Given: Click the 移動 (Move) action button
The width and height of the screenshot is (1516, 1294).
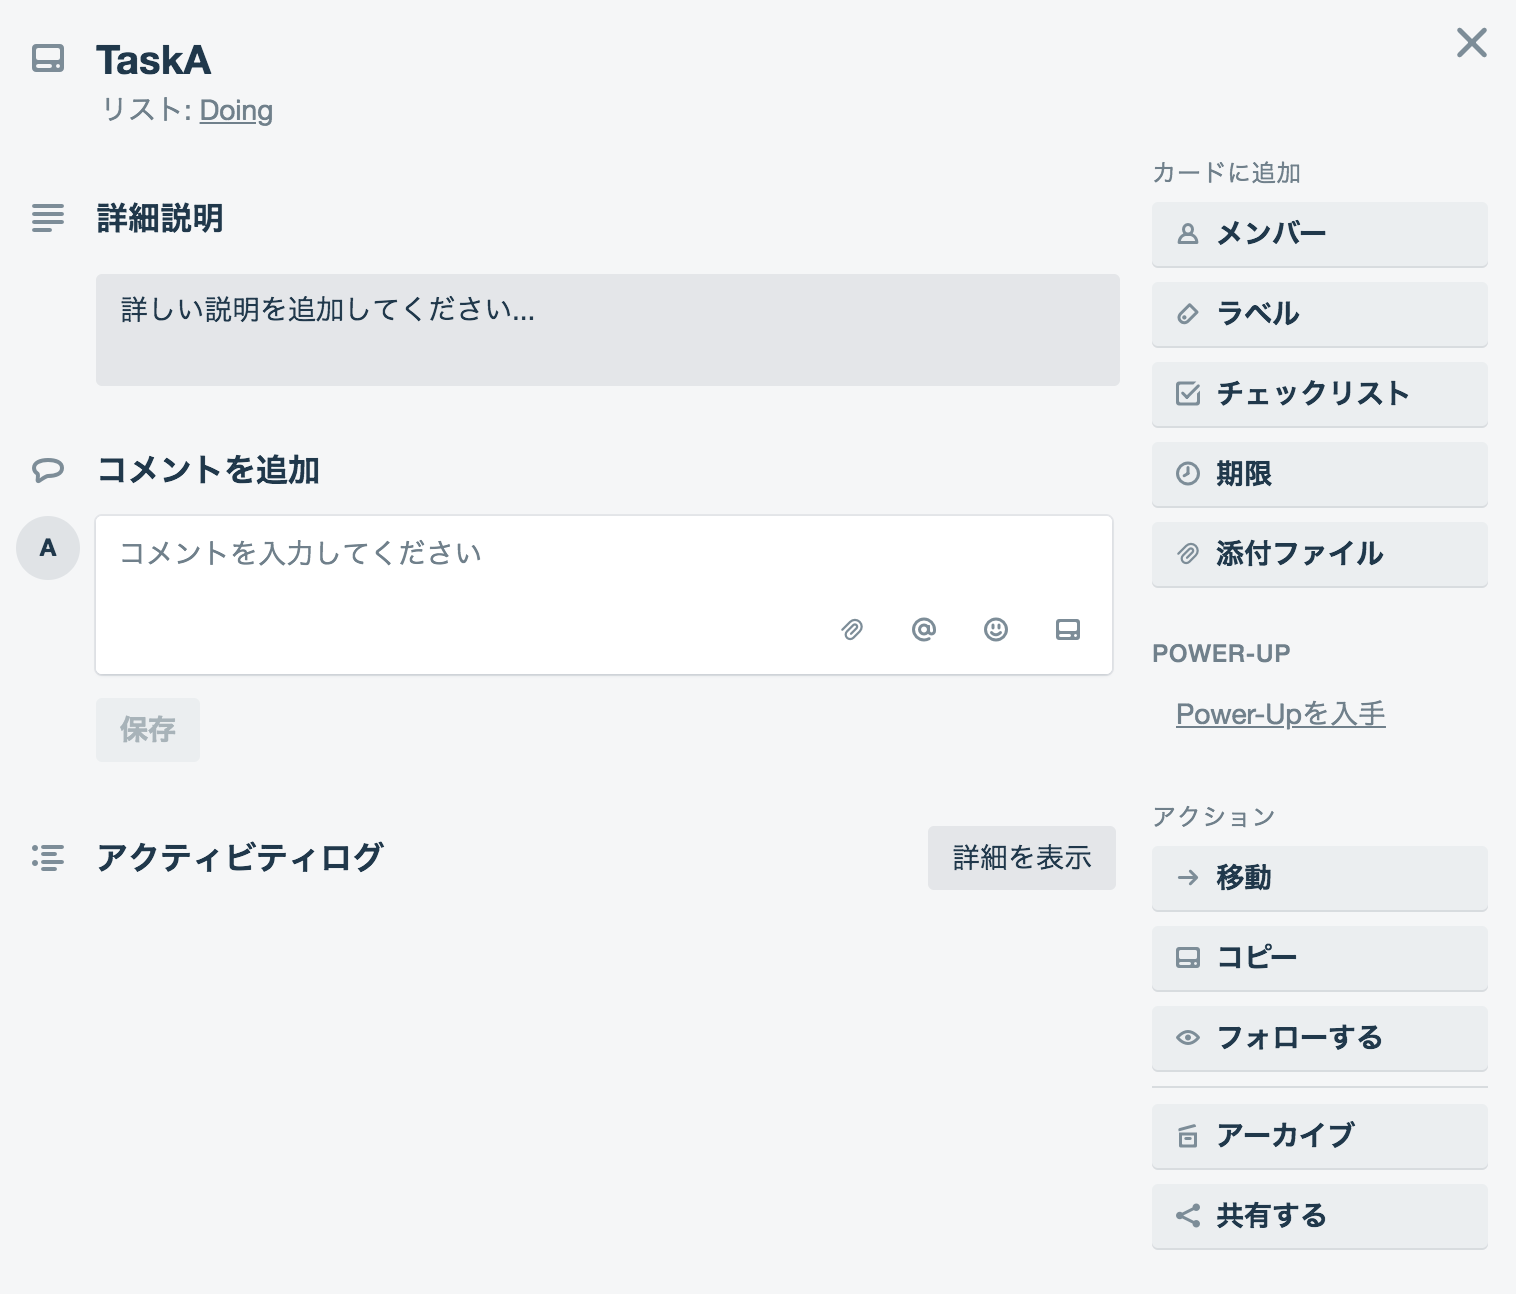Looking at the screenshot, I should (1319, 878).
